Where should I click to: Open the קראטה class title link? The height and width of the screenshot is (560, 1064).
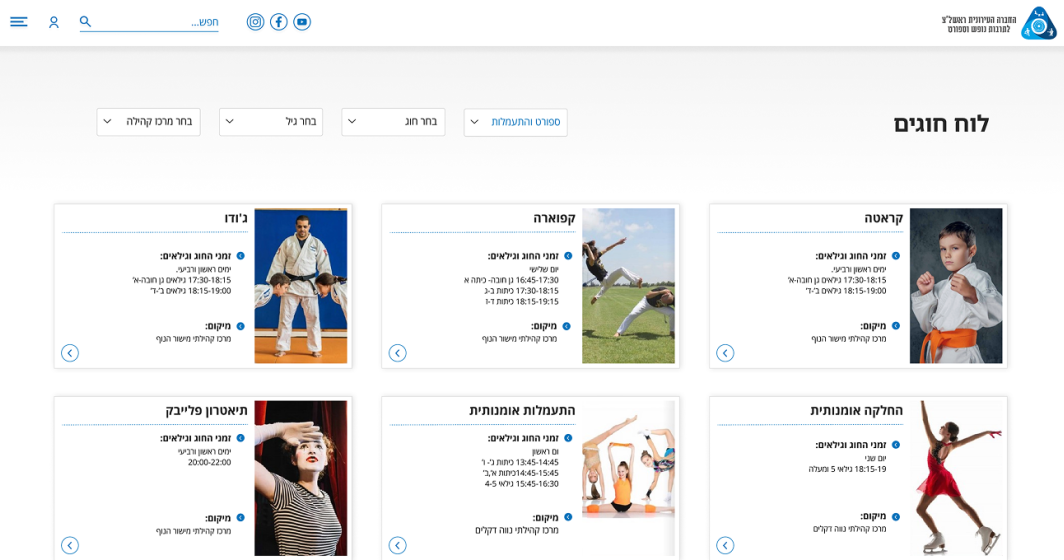[x=883, y=218]
